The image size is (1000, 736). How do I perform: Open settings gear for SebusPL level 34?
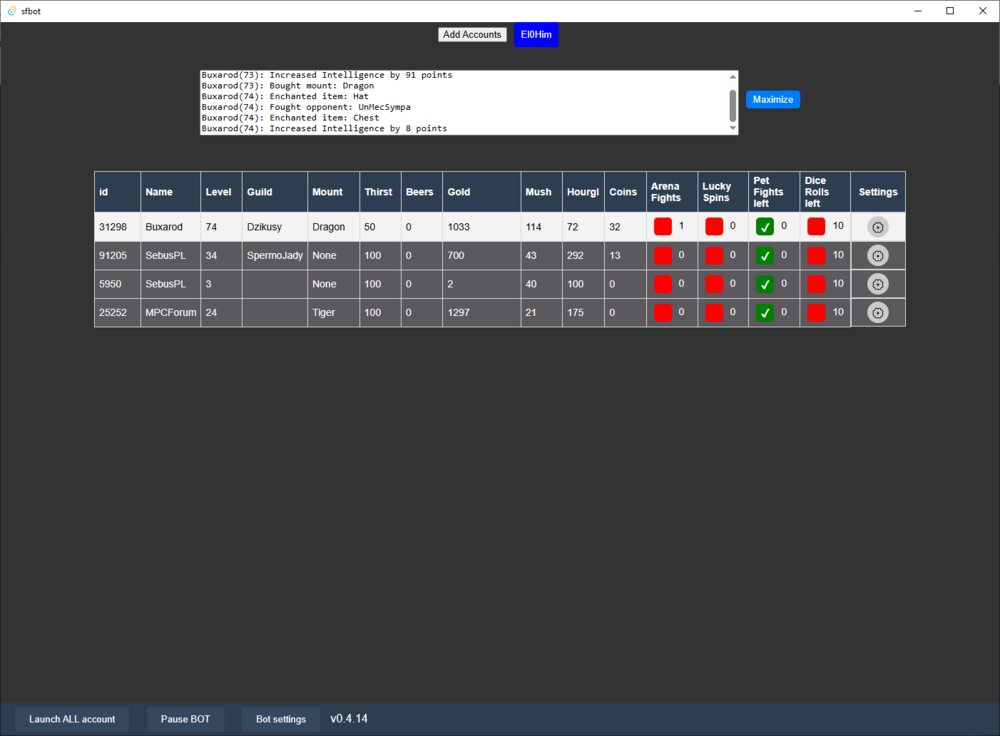coord(878,256)
